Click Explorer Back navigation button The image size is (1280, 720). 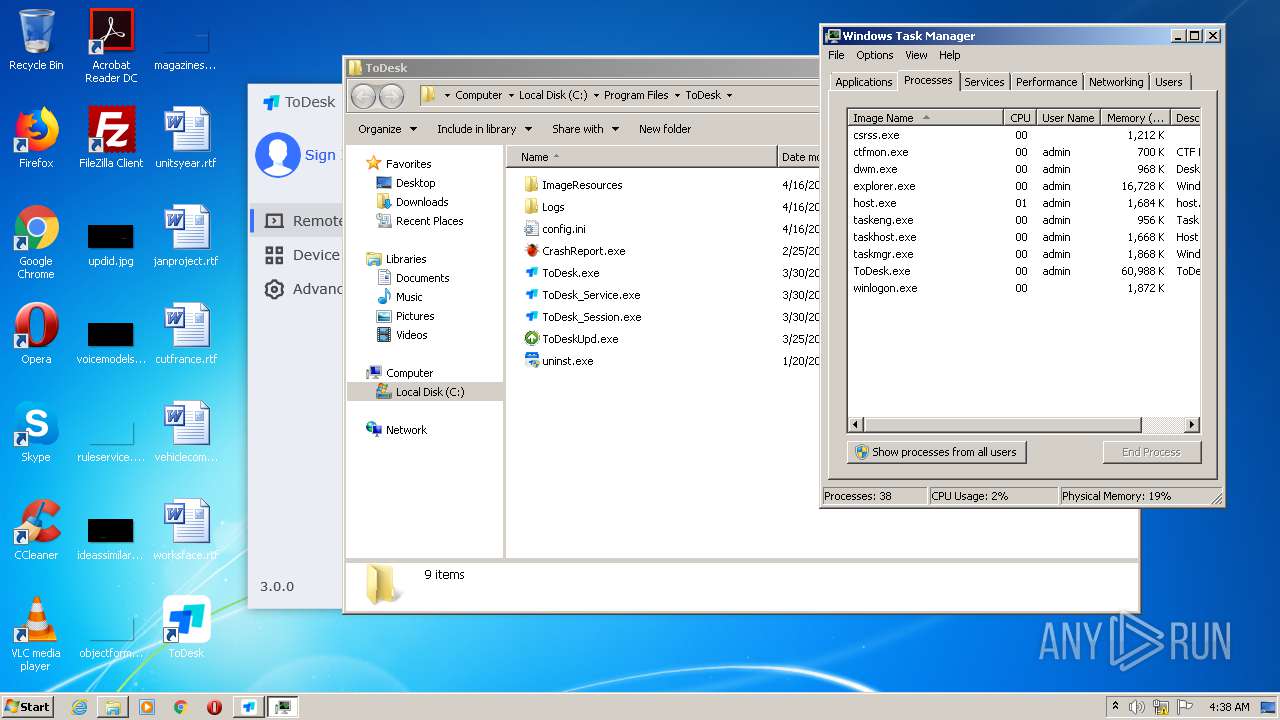[x=363, y=96]
